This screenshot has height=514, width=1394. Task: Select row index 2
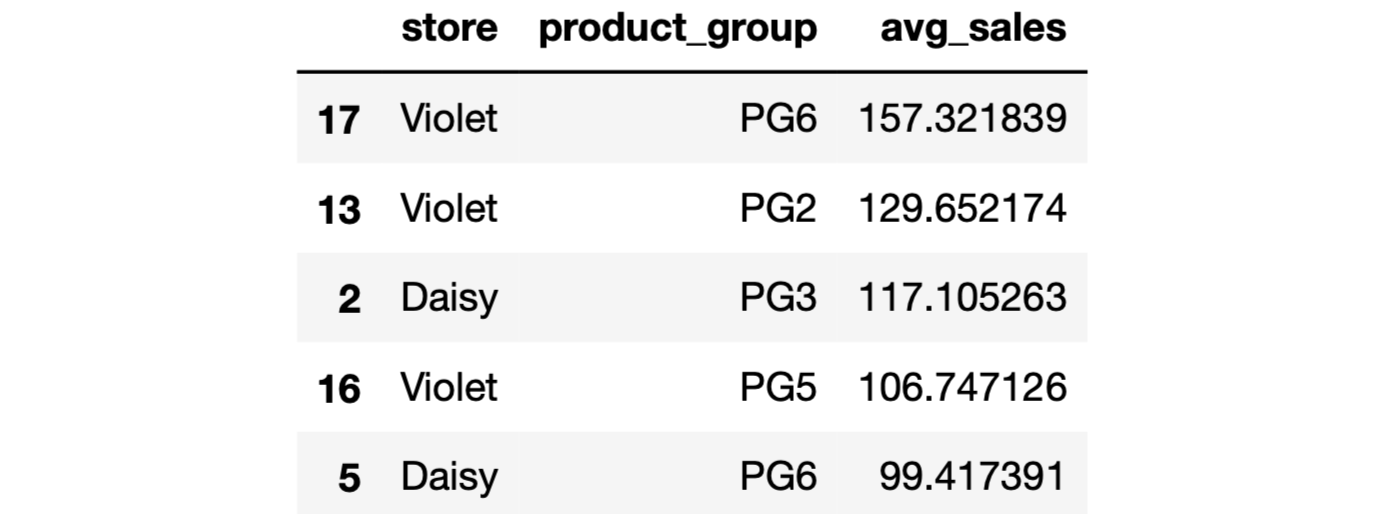(349, 300)
